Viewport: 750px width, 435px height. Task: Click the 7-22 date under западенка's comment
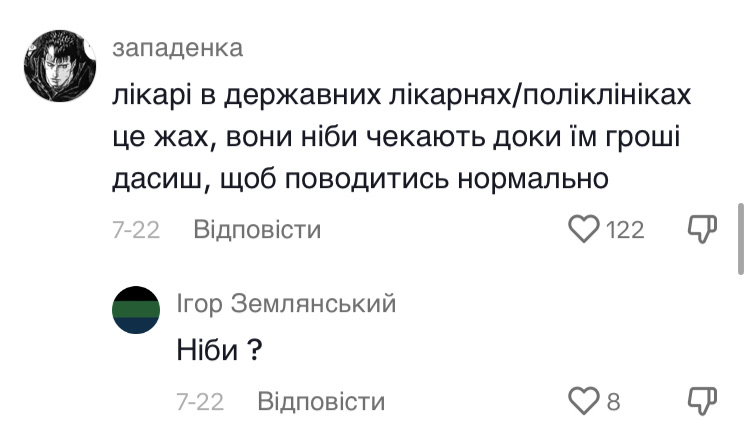136,230
